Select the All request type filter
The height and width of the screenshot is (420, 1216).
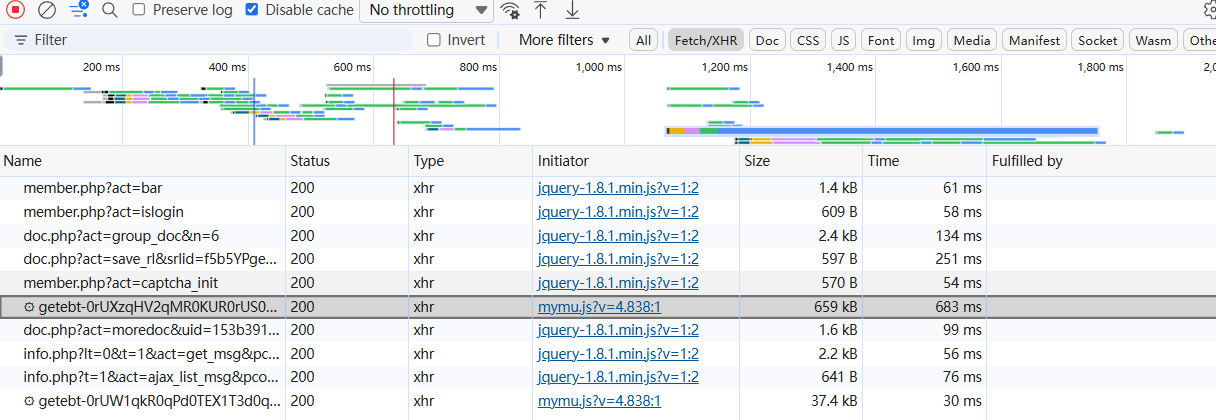(643, 41)
